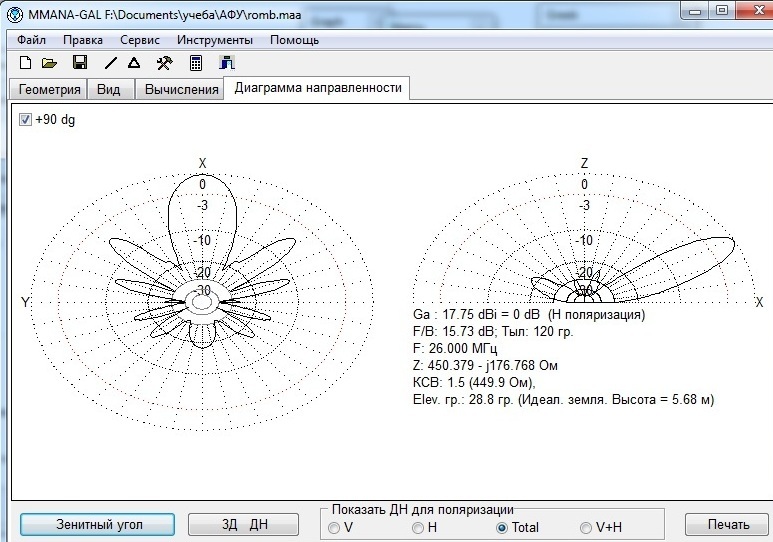The width and height of the screenshot is (773, 542).
Task: Switch to the Геометрия tab
Action: 49,89
